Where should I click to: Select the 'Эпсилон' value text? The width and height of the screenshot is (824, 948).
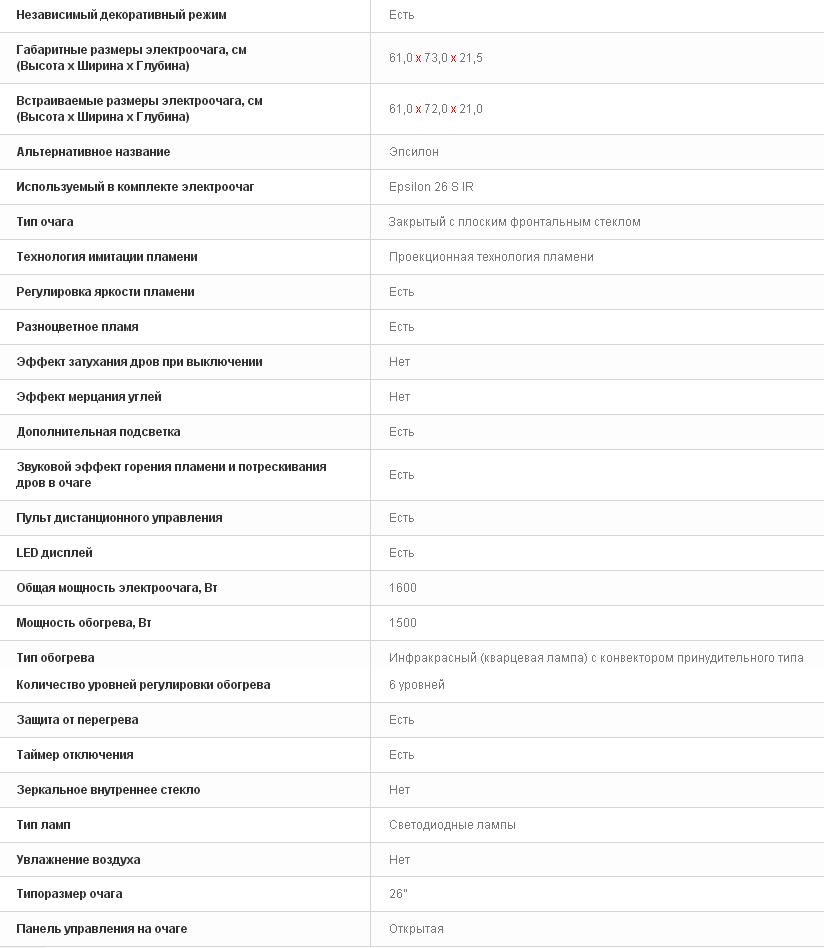(x=414, y=152)
